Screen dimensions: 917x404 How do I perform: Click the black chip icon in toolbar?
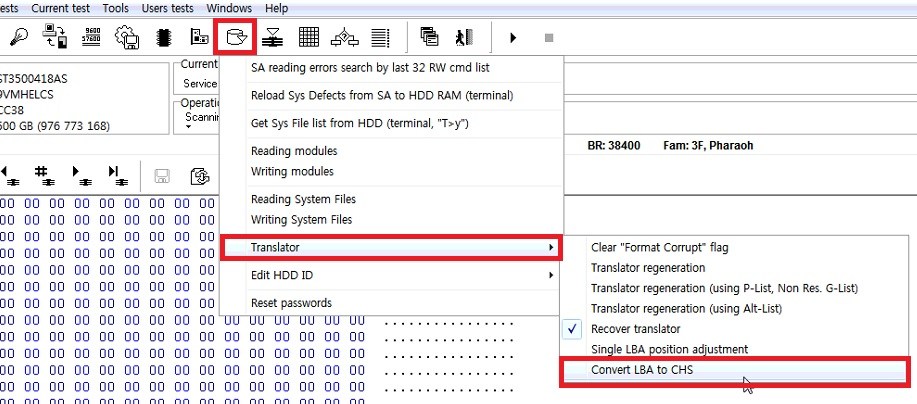164,38
